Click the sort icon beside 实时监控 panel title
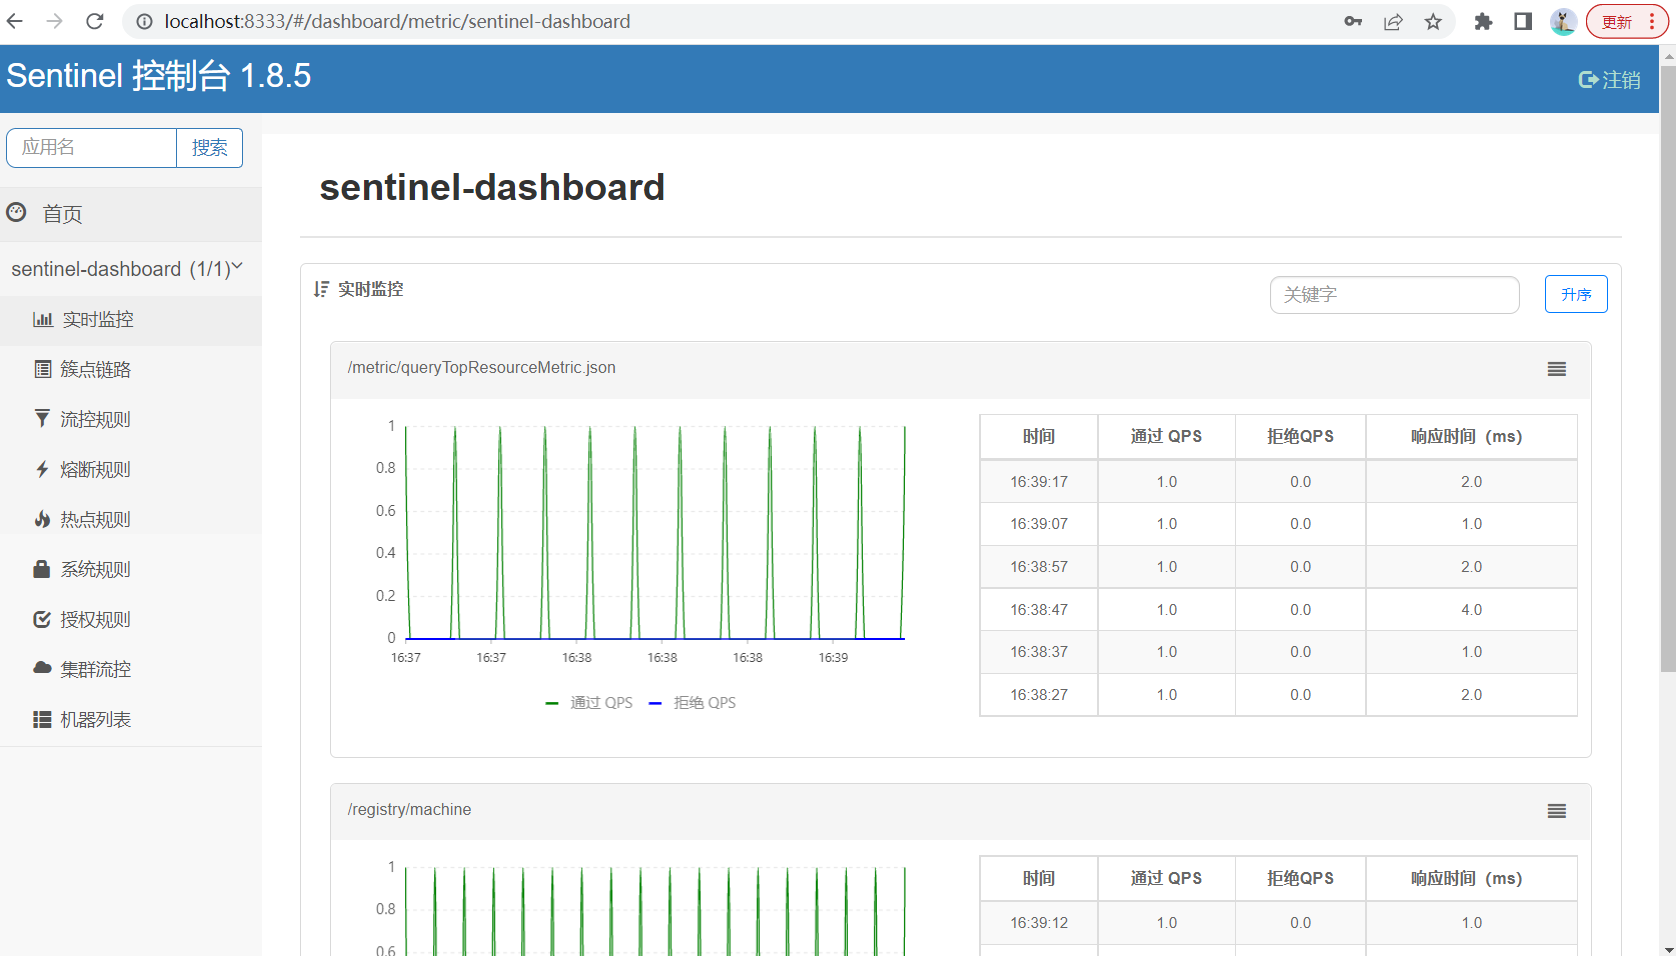1676x956 pixels. point(321,289)
